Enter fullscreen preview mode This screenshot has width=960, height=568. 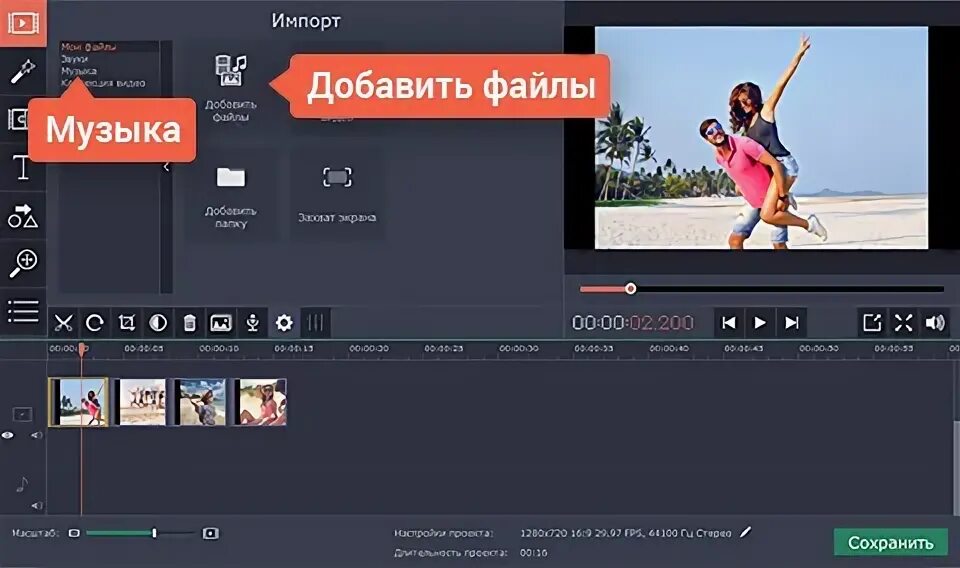click(904, 323)
